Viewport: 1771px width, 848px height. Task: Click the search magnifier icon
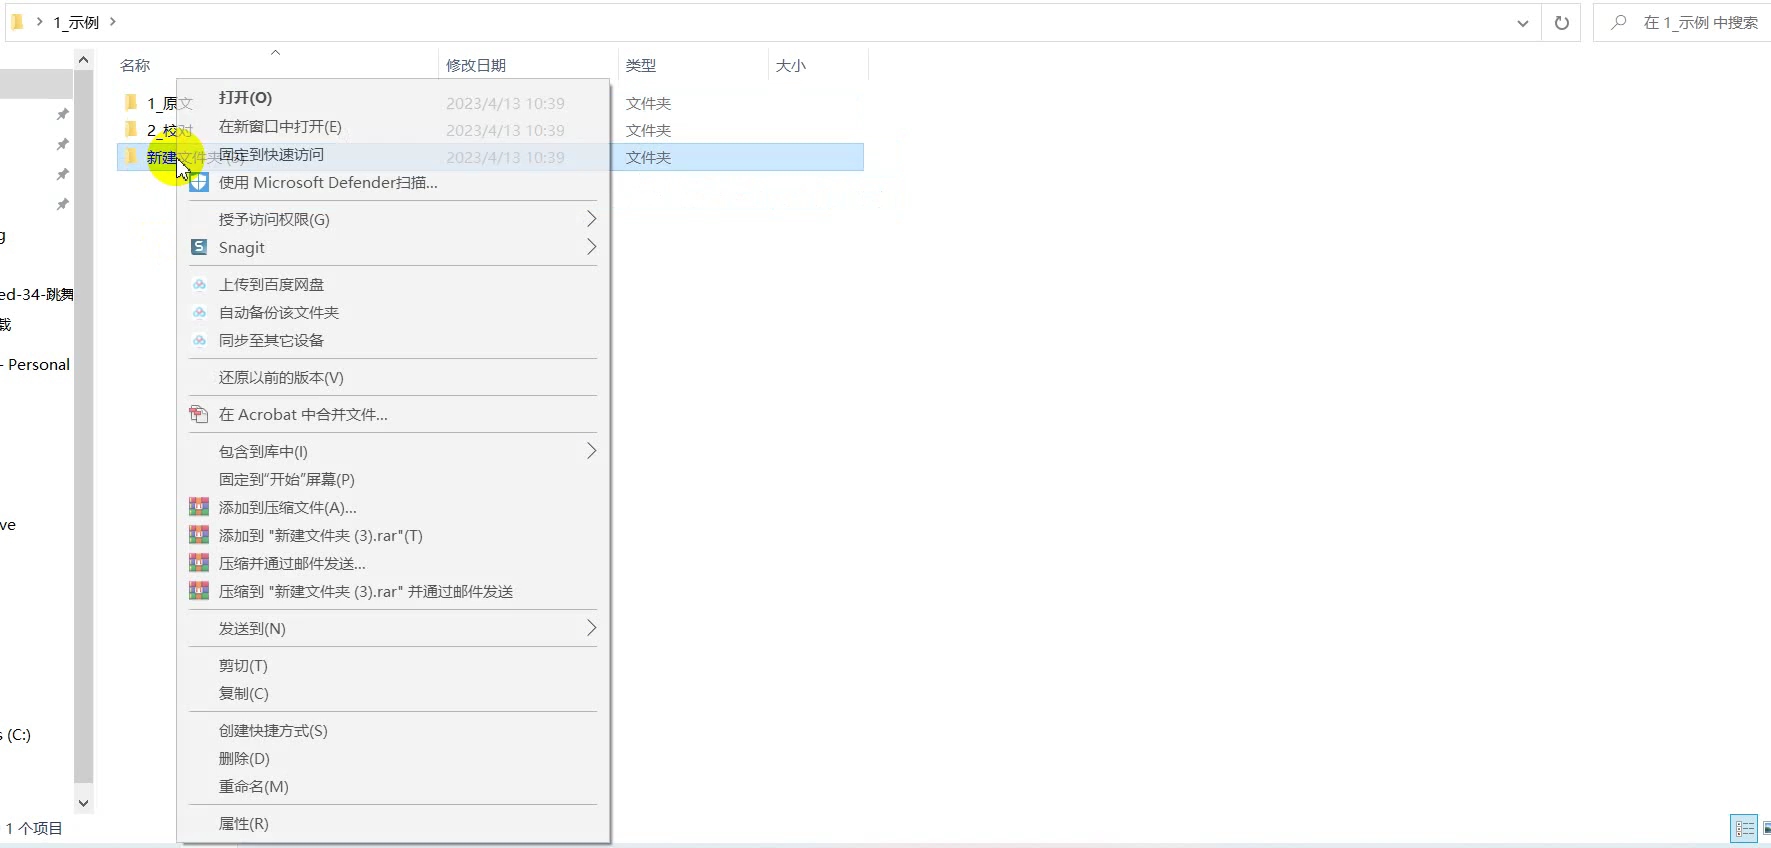tap(1618, 22)
